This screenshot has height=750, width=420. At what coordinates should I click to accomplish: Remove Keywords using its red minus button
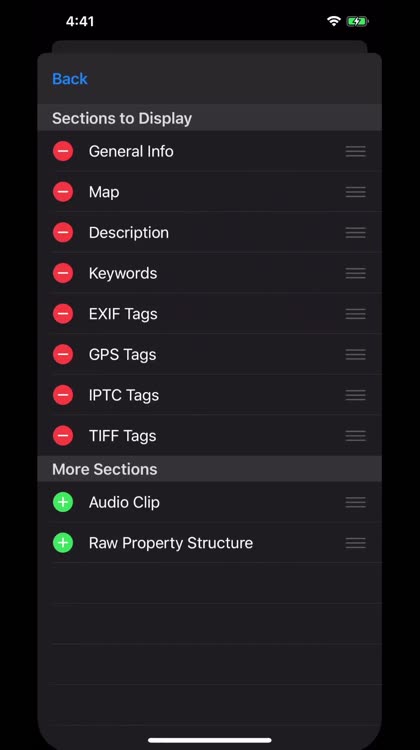tap(63, 273)
